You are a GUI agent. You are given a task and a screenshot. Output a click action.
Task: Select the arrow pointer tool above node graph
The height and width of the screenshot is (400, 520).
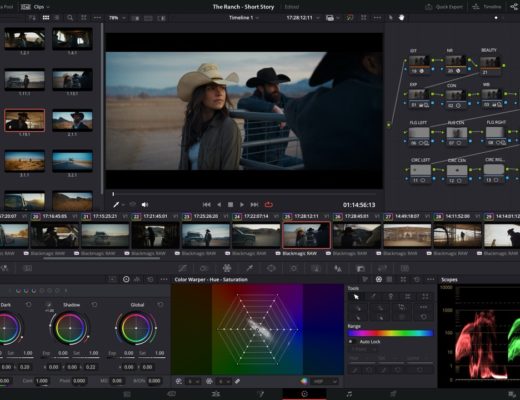click(391, 18)
